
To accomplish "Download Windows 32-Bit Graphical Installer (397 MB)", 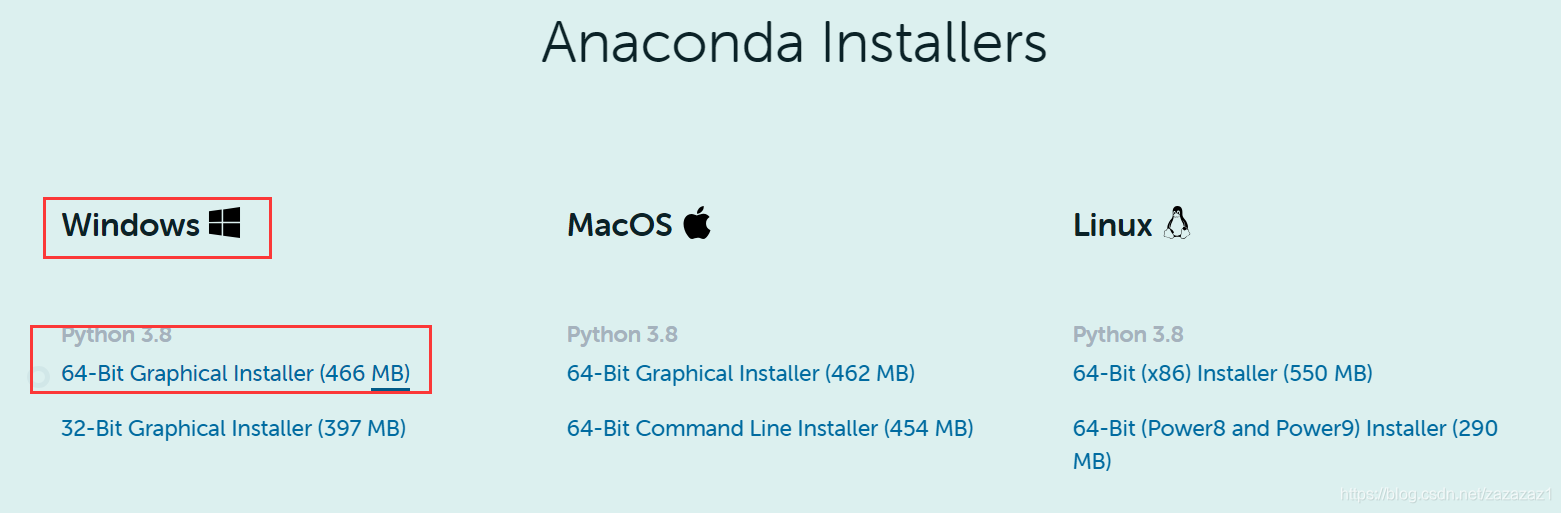I will tap(234, 429).
